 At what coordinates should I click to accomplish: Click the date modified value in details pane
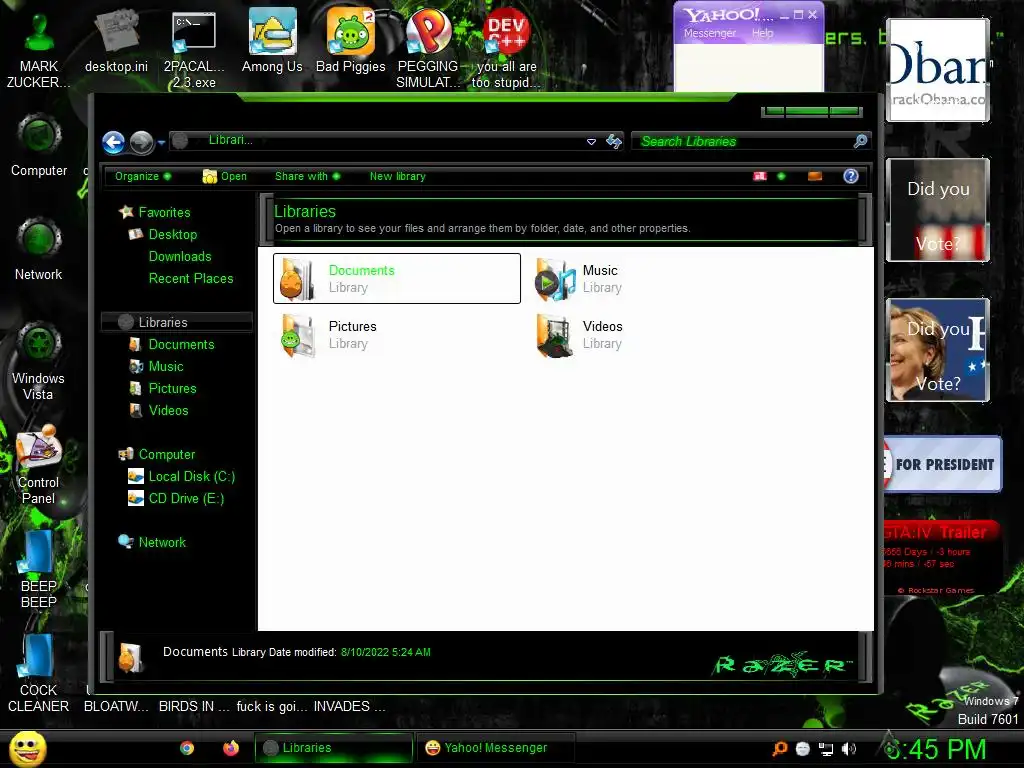(385, 652)
